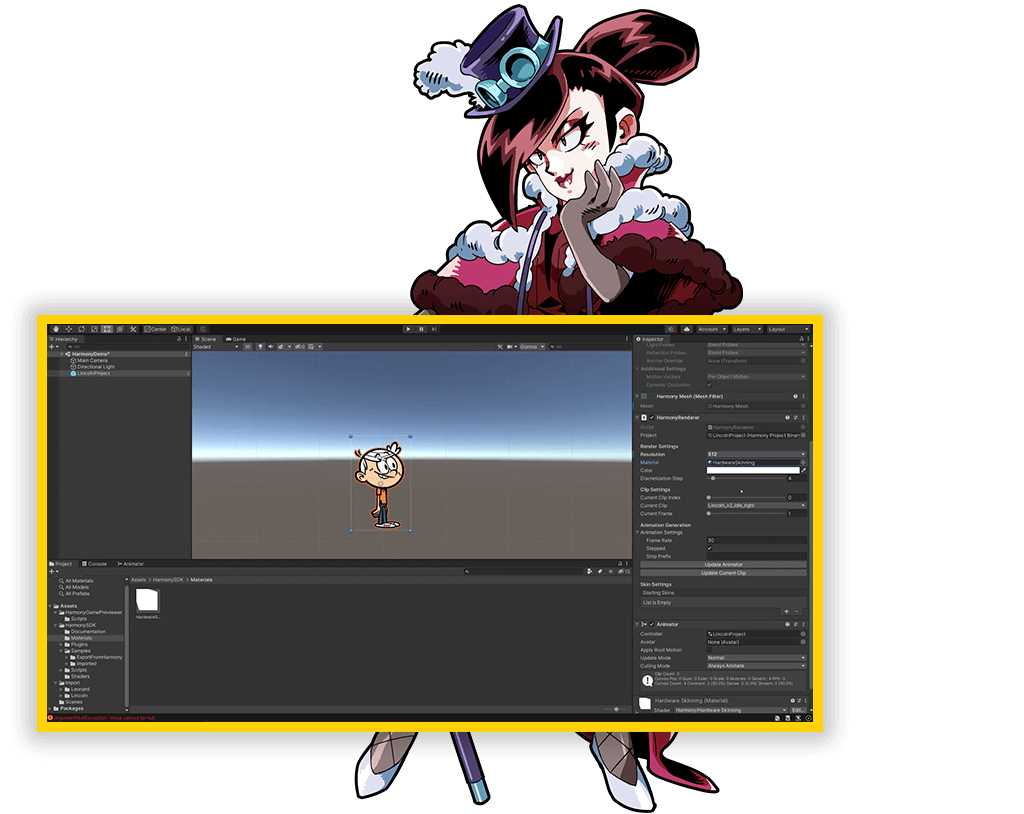This screenshot has height=814, width=1024.
Task: Select the Rect tool
Action: point(107,329)
